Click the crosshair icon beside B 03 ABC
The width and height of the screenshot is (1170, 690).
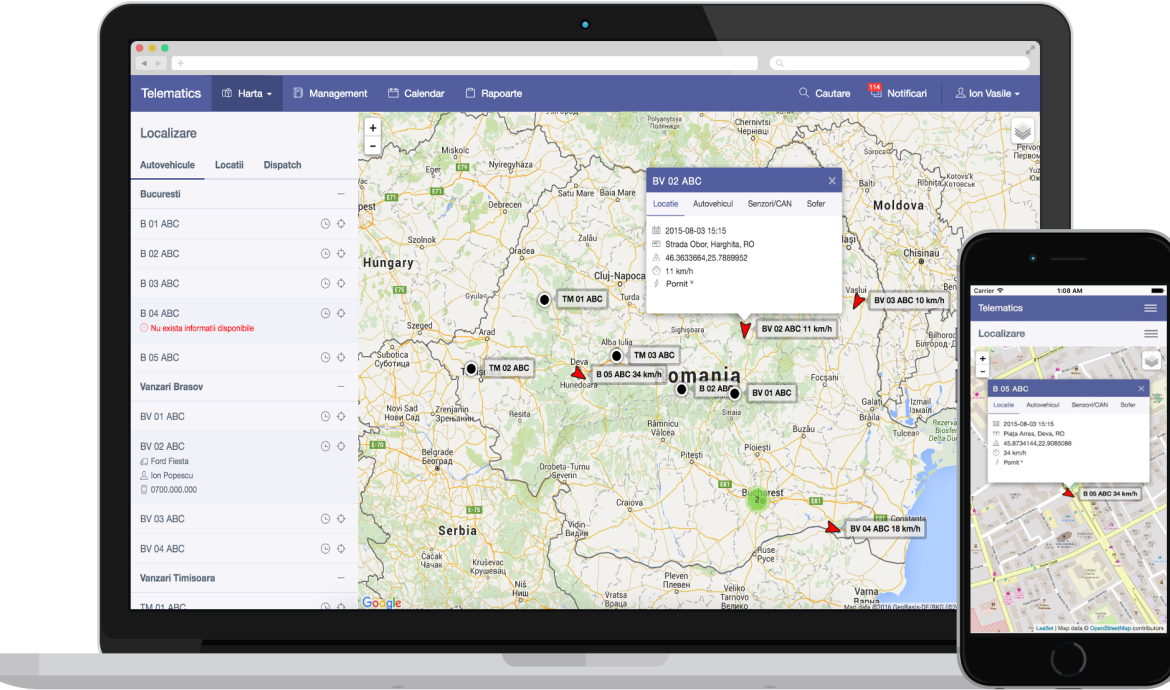tap(341, 283)
